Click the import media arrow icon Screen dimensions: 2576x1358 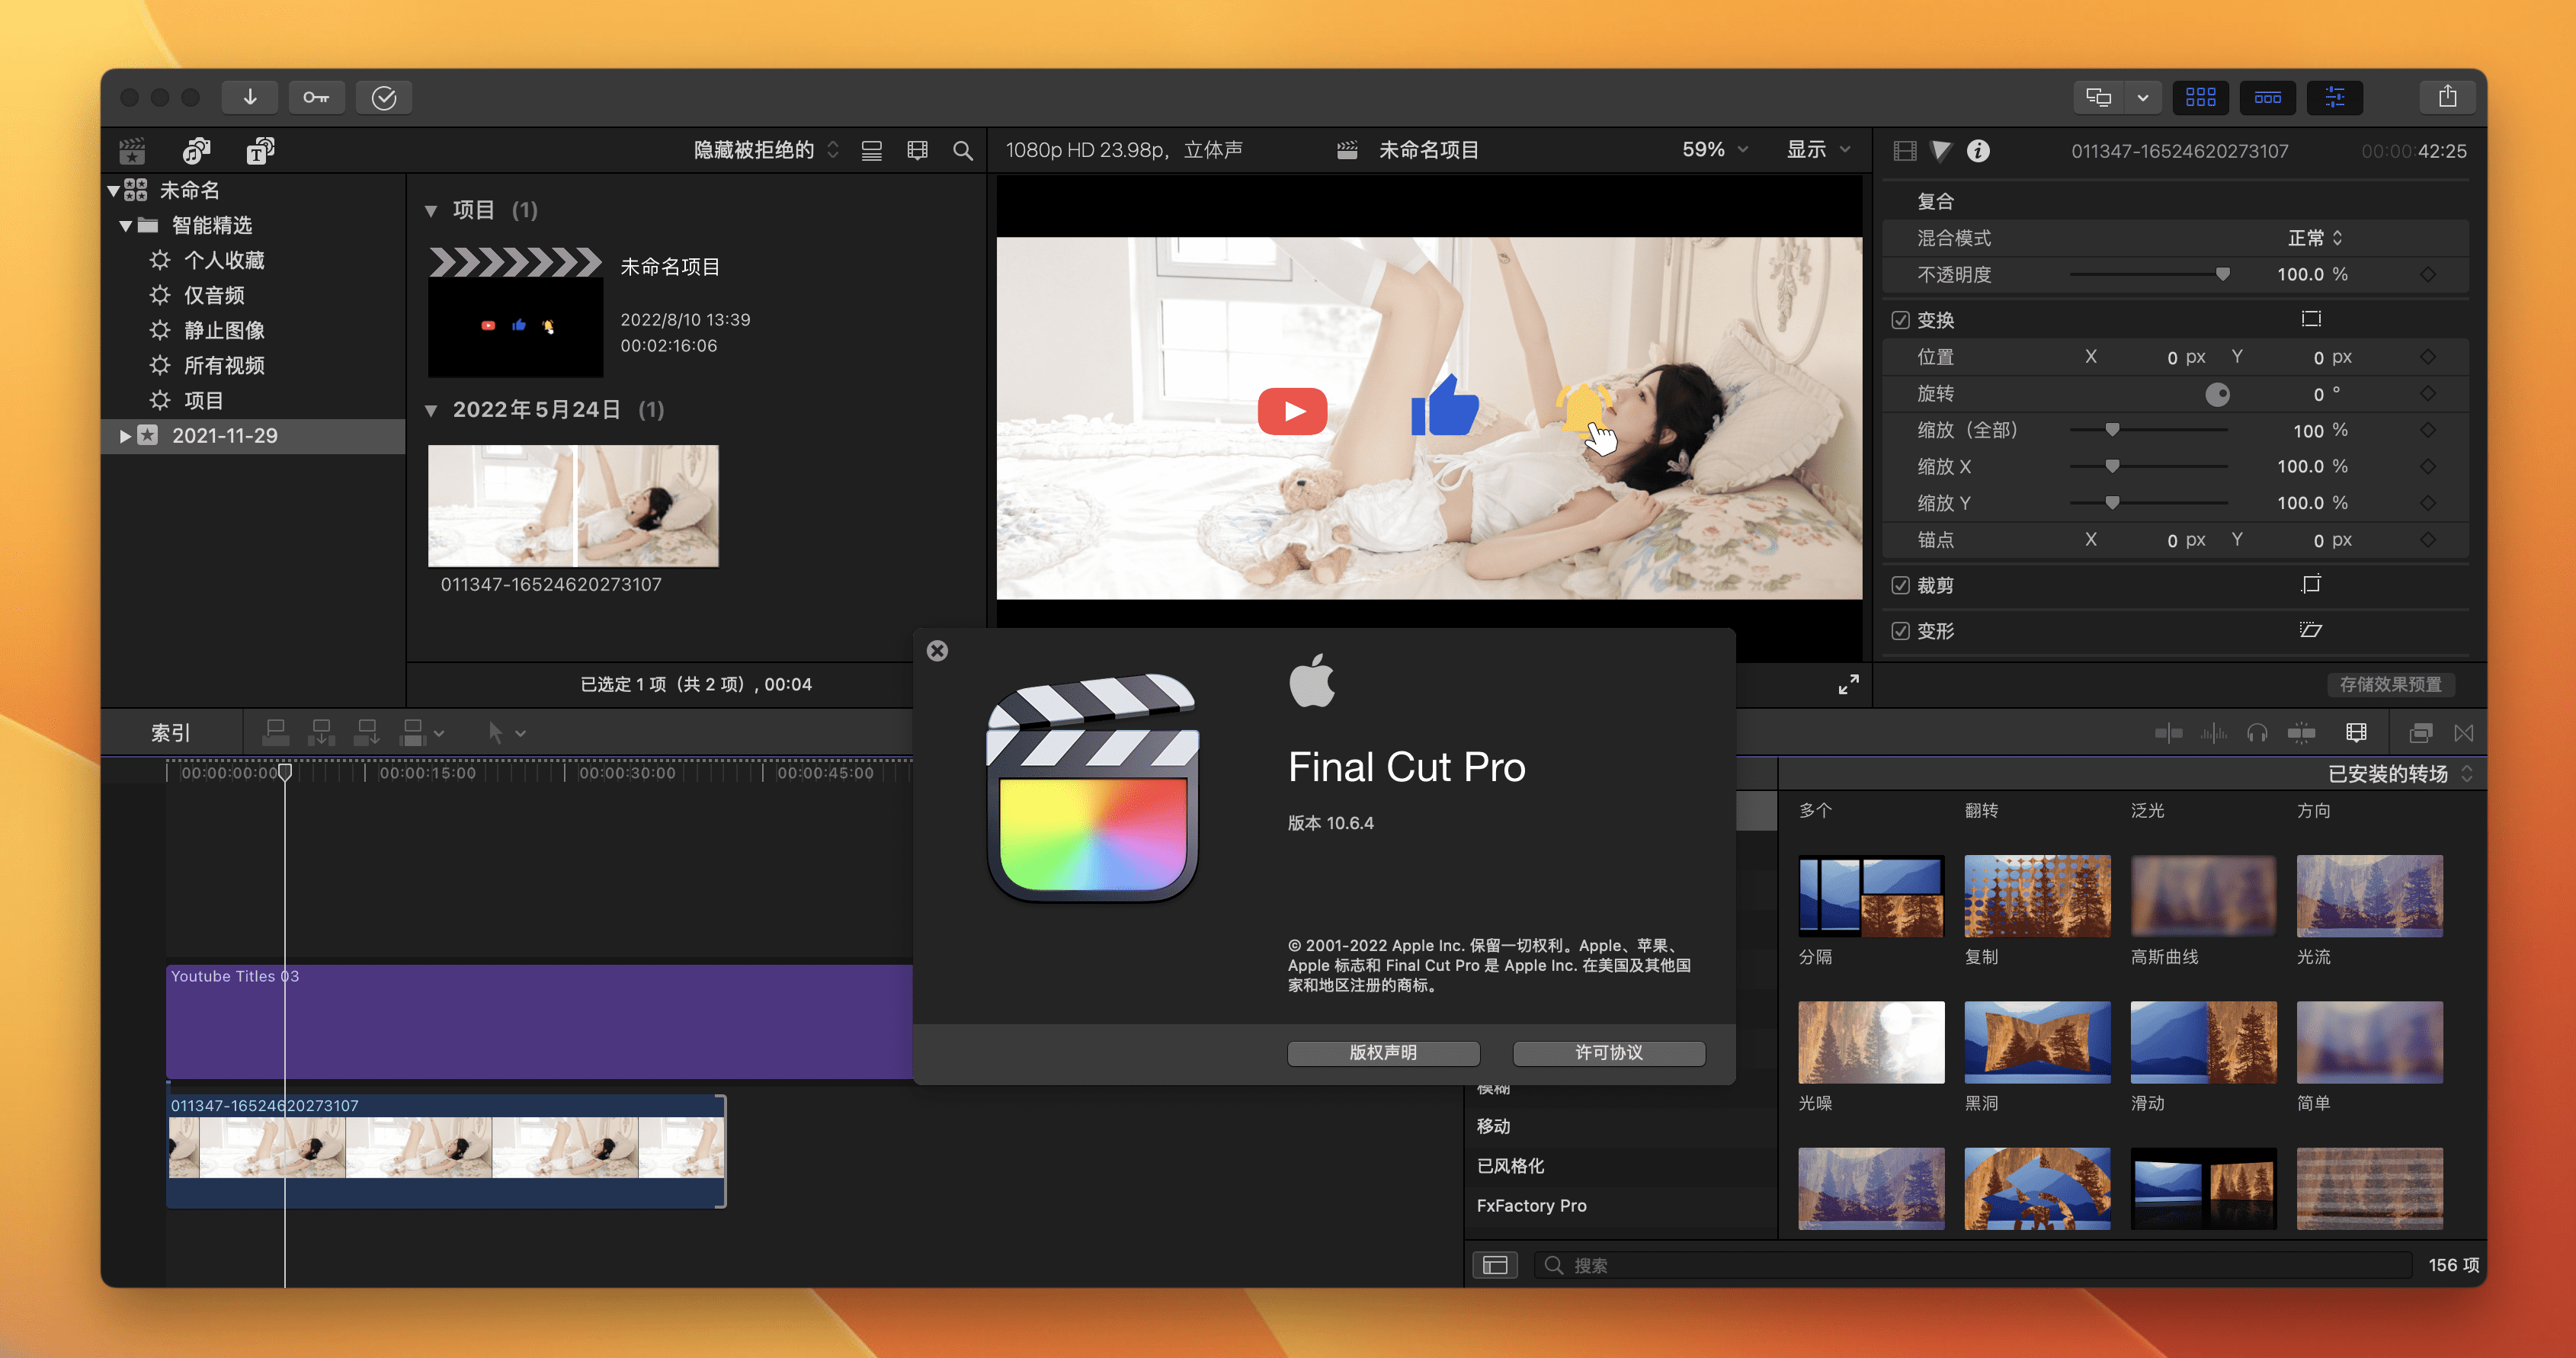tap(250, 97)
